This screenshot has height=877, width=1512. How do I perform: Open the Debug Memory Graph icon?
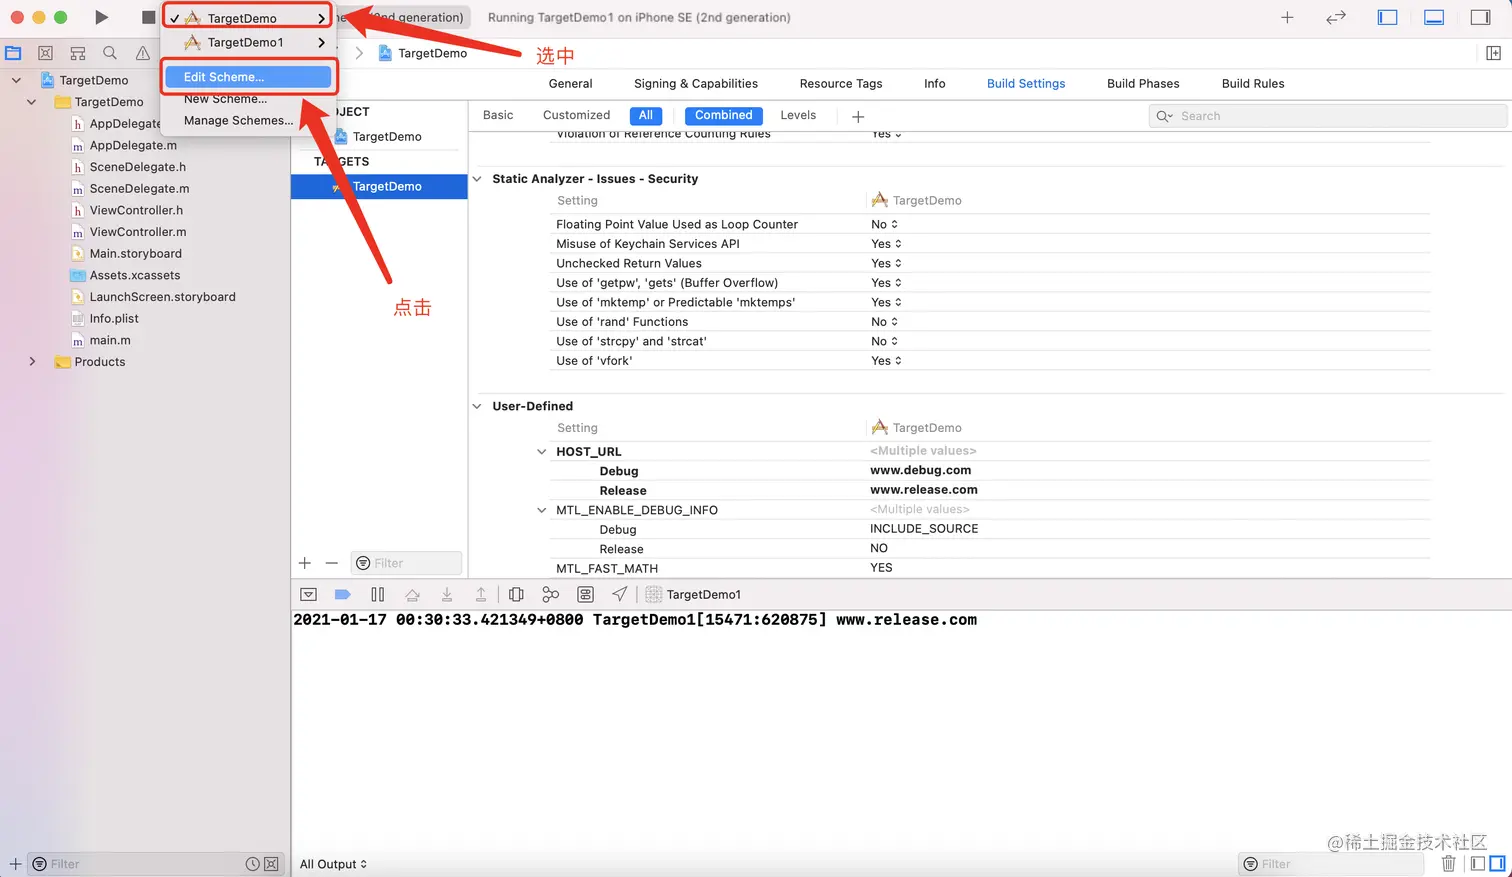pos(550,594)
